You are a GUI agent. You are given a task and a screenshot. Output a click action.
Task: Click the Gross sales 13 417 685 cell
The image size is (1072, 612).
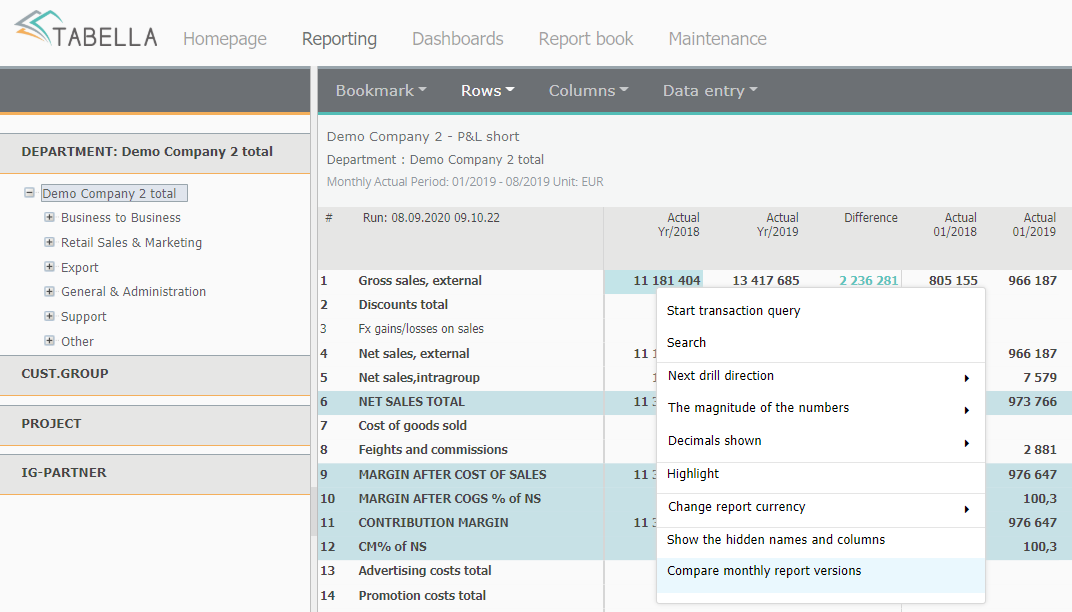click(765, 281)
